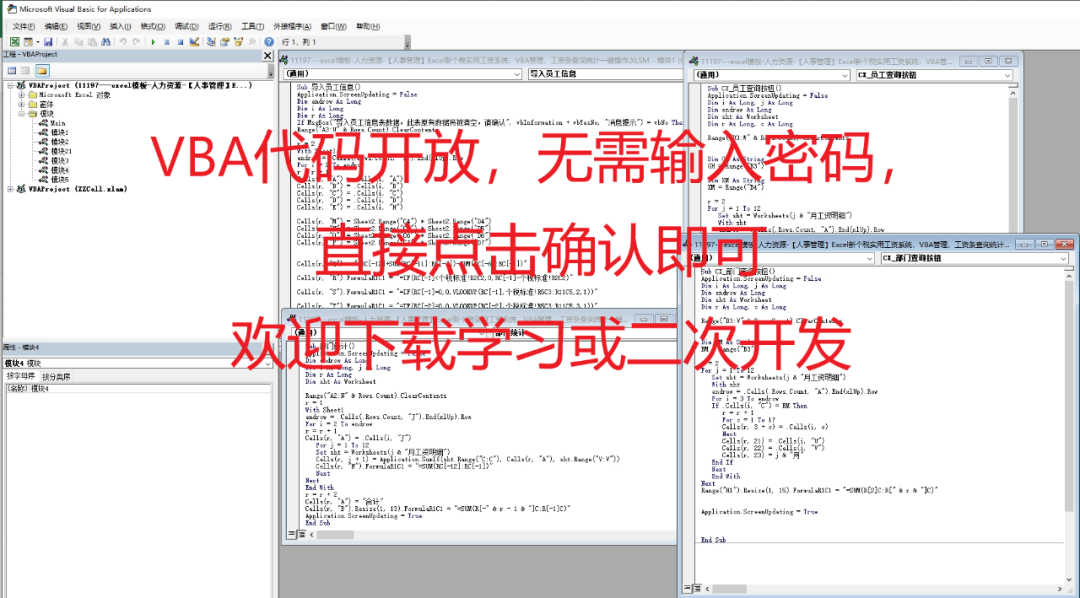Click the View Microsoft Excel toolbar icon
Image resolution: width=1080 pixels, height=598 pixels.
click(x=14, y=42)
